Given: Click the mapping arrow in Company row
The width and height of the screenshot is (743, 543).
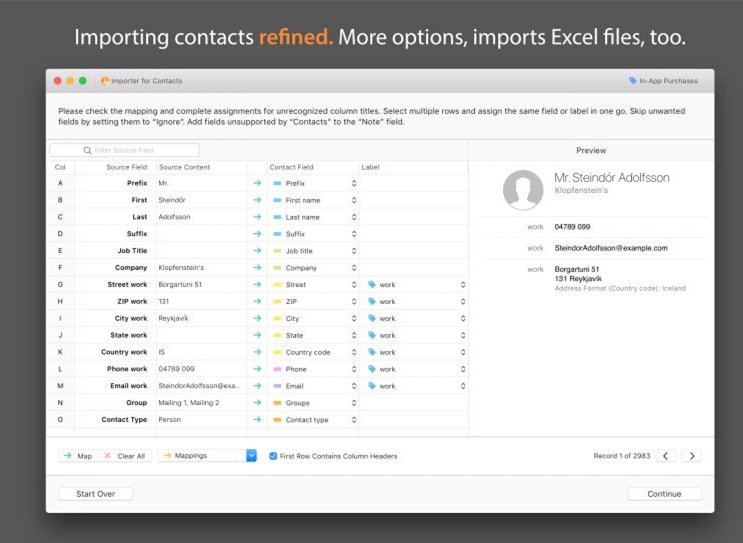Looking at the screenshot, I should (257, 267).
